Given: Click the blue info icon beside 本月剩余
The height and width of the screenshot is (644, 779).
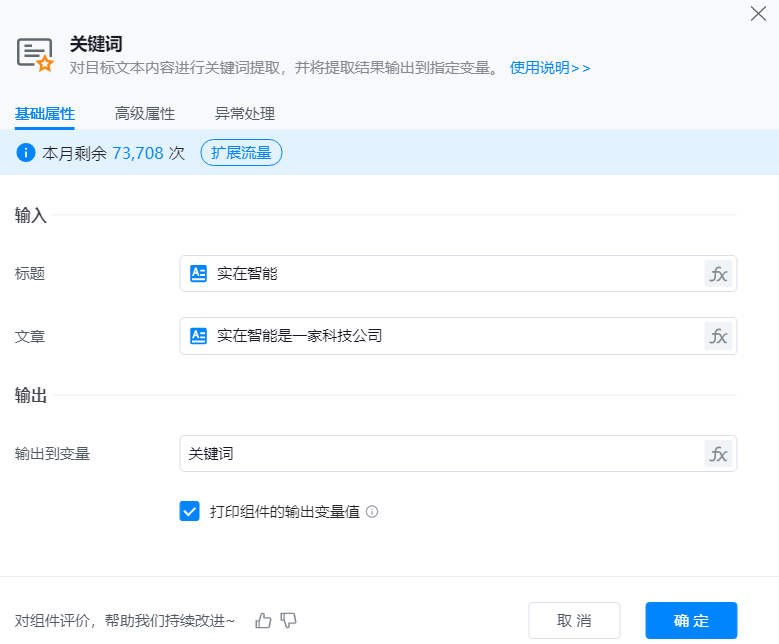Looking at the screenshot, I should (x=26, y=153).
